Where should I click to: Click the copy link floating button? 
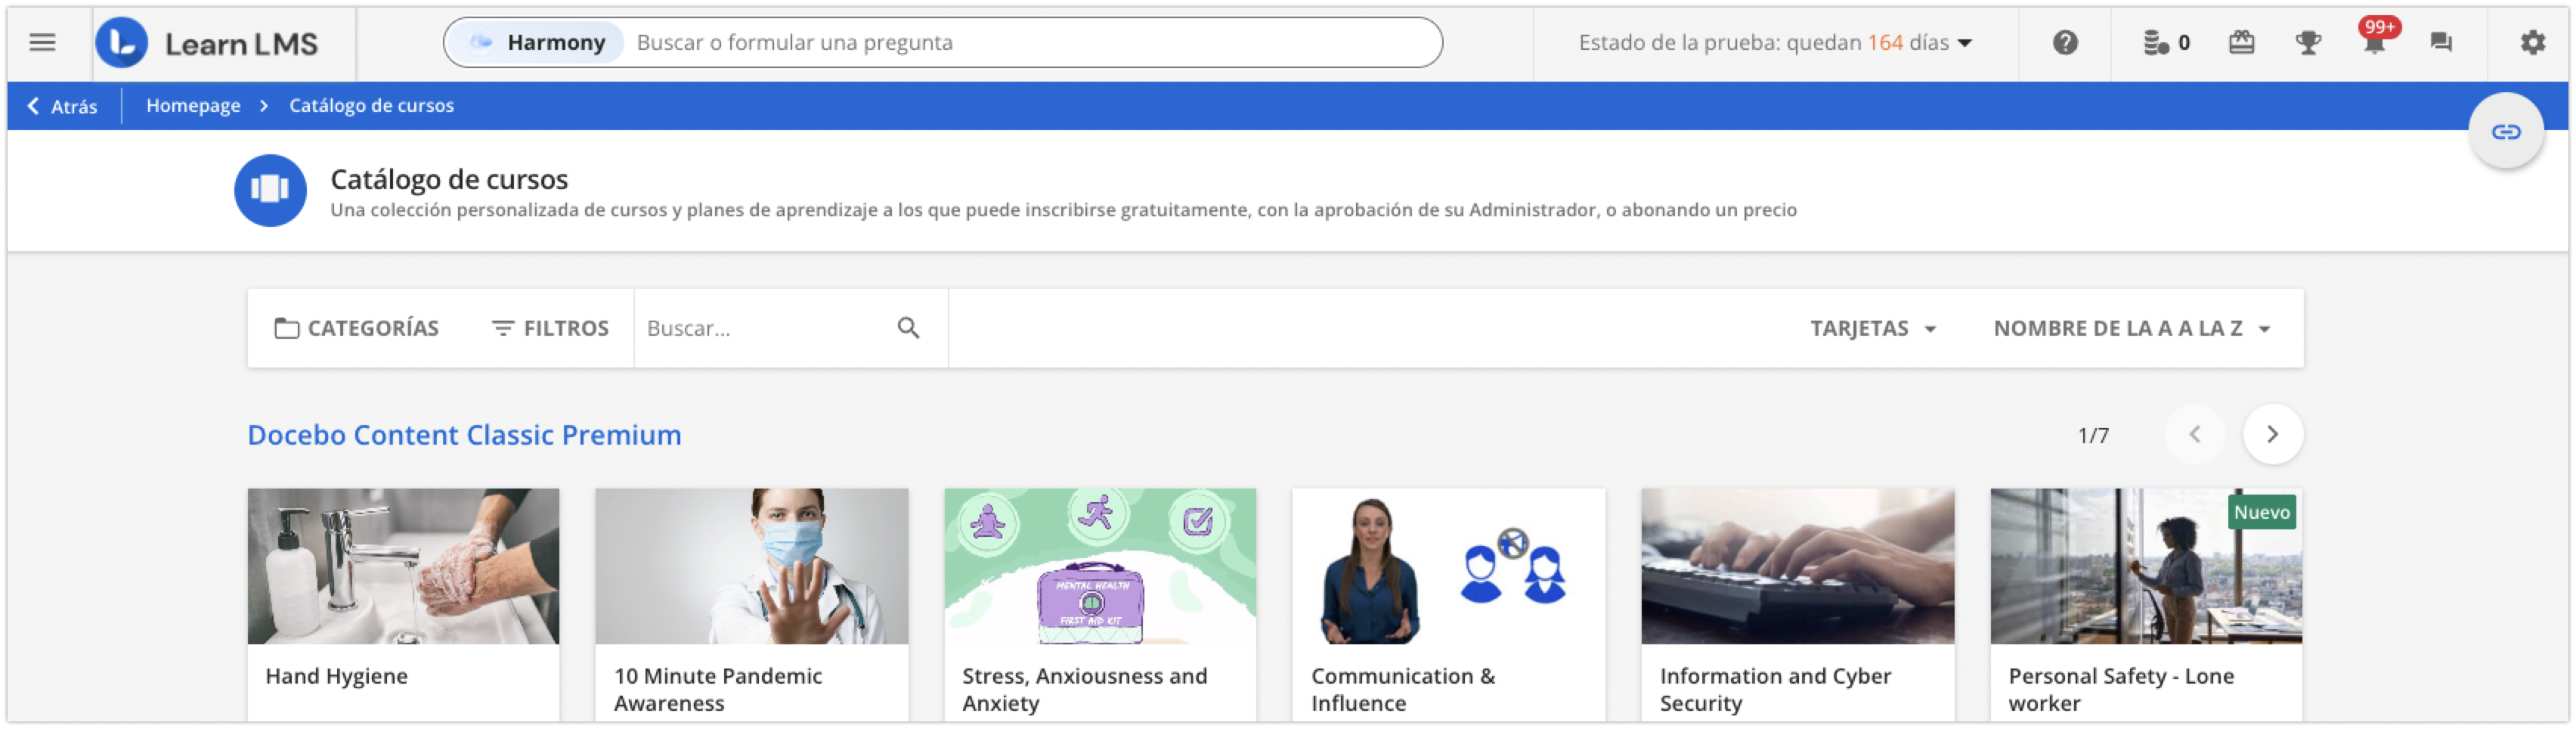(2505, 132)
